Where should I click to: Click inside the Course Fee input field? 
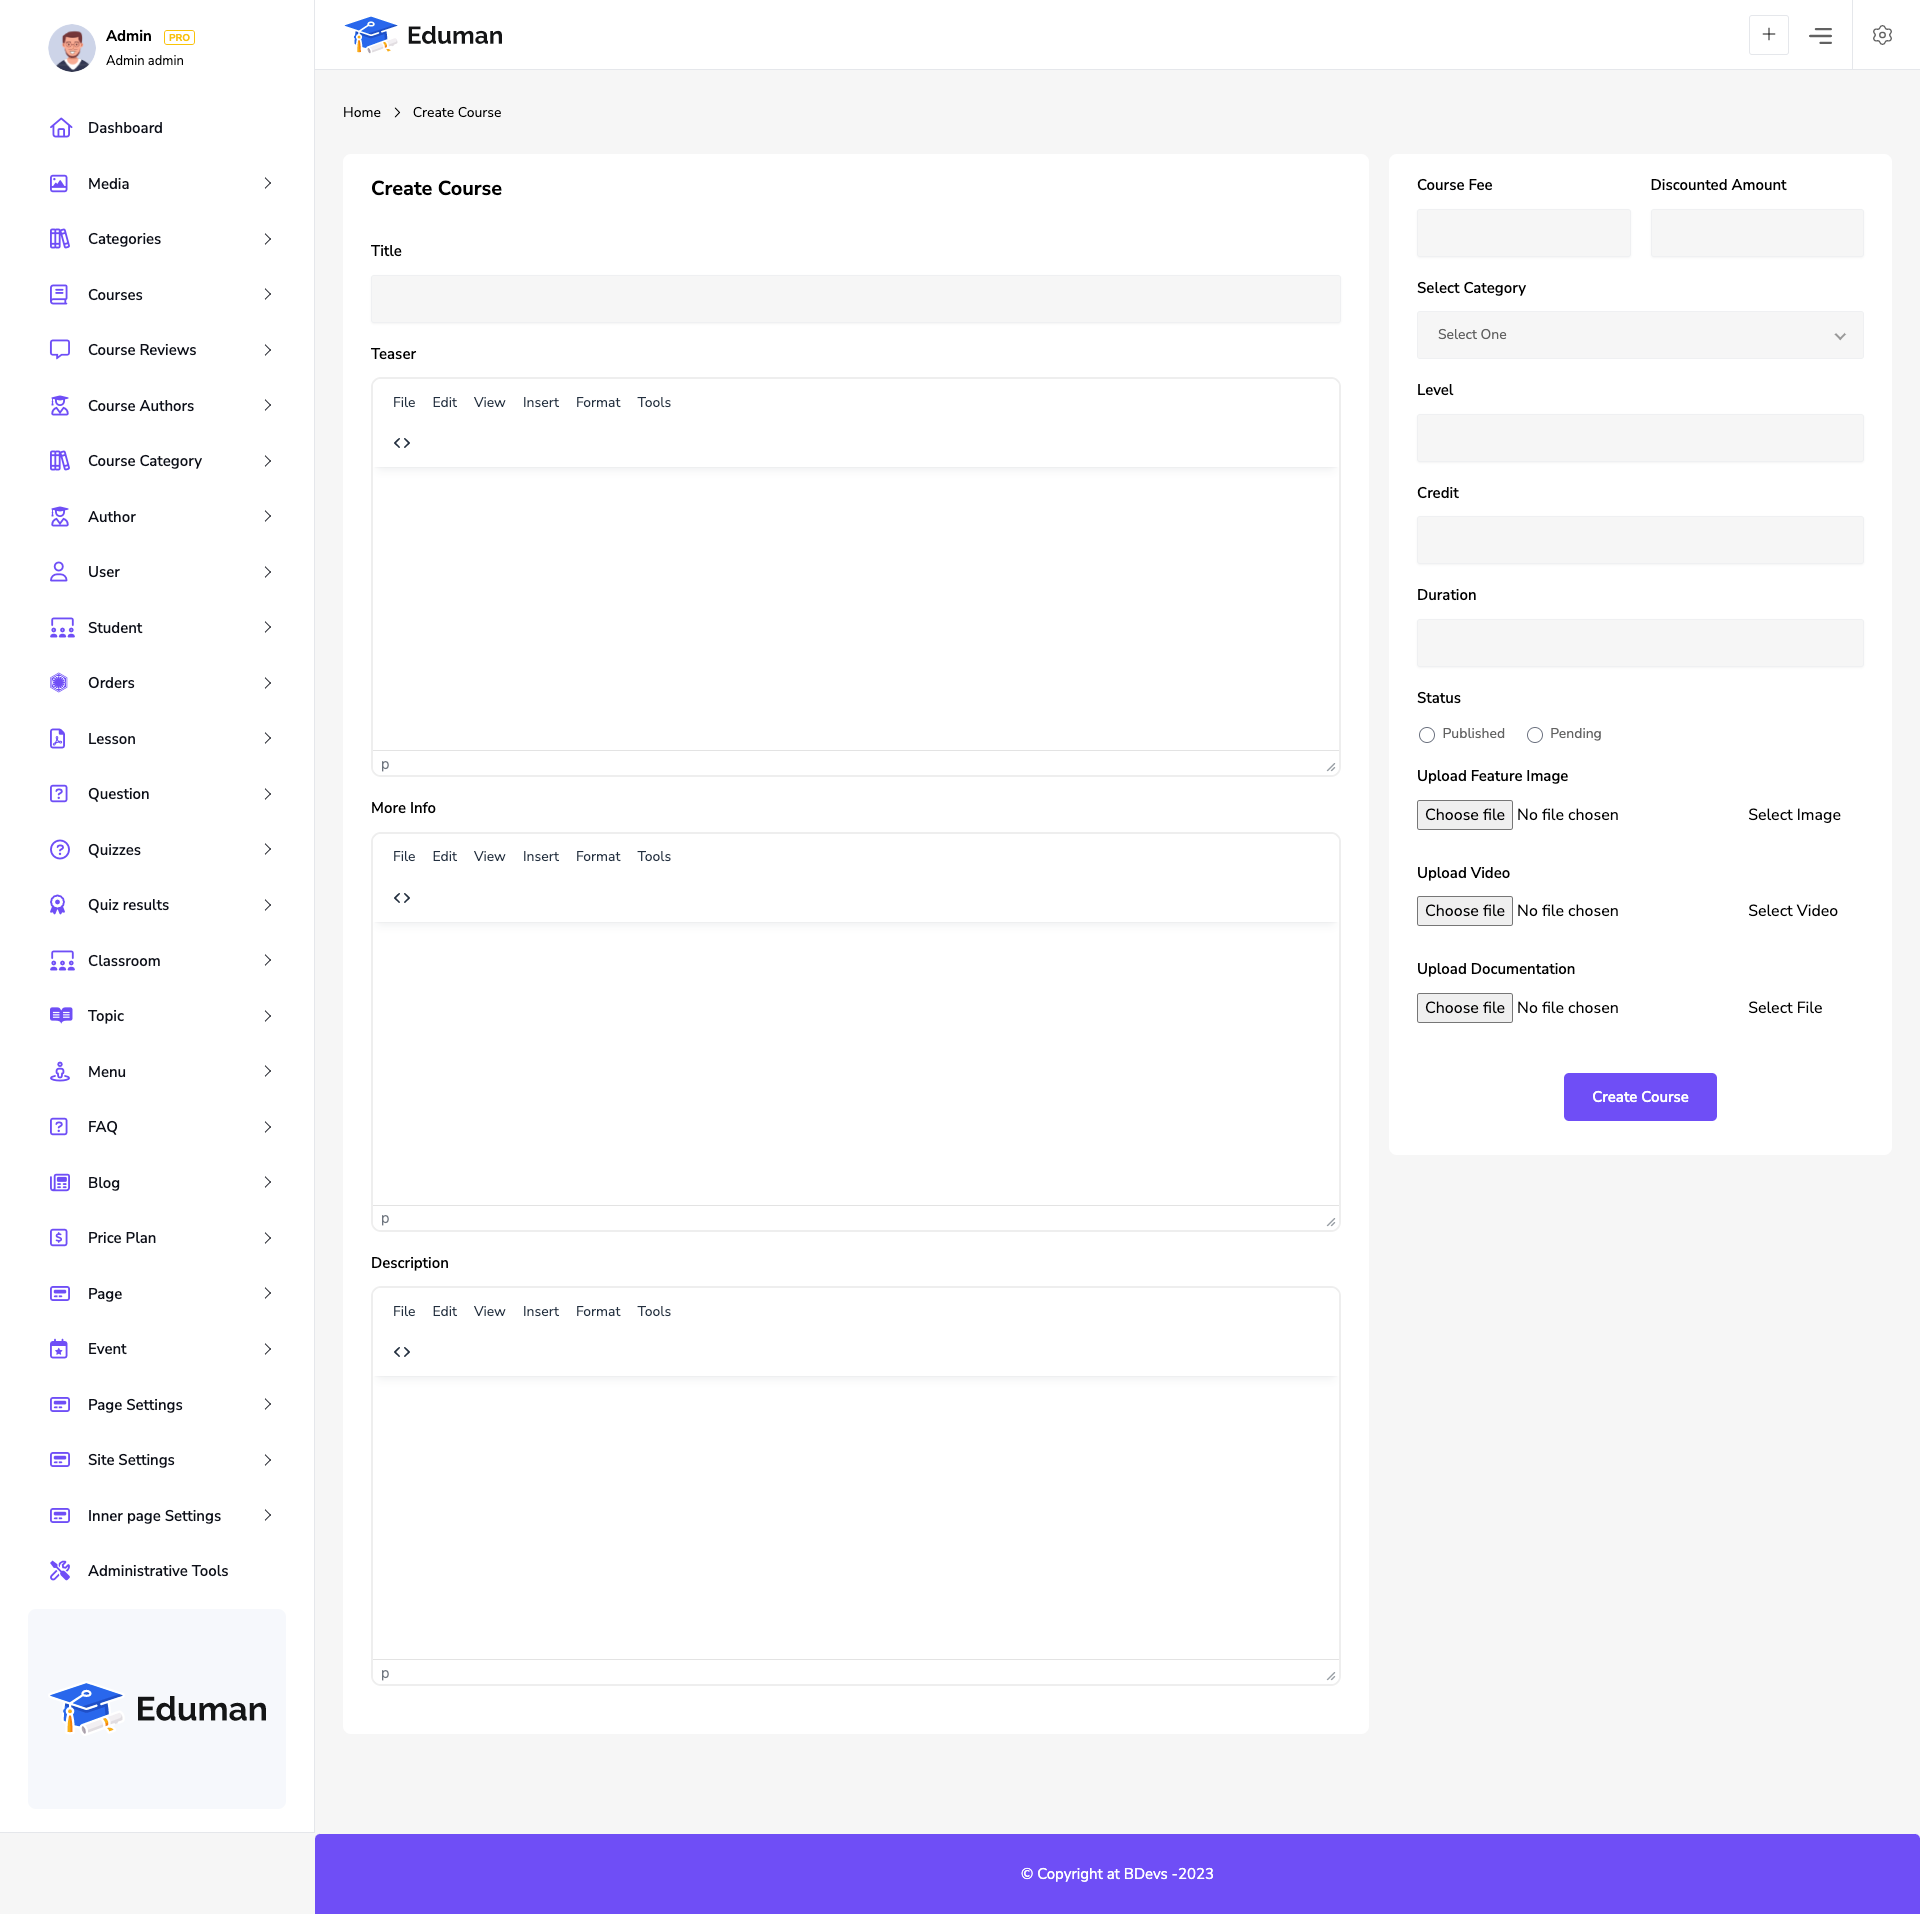1523,233
